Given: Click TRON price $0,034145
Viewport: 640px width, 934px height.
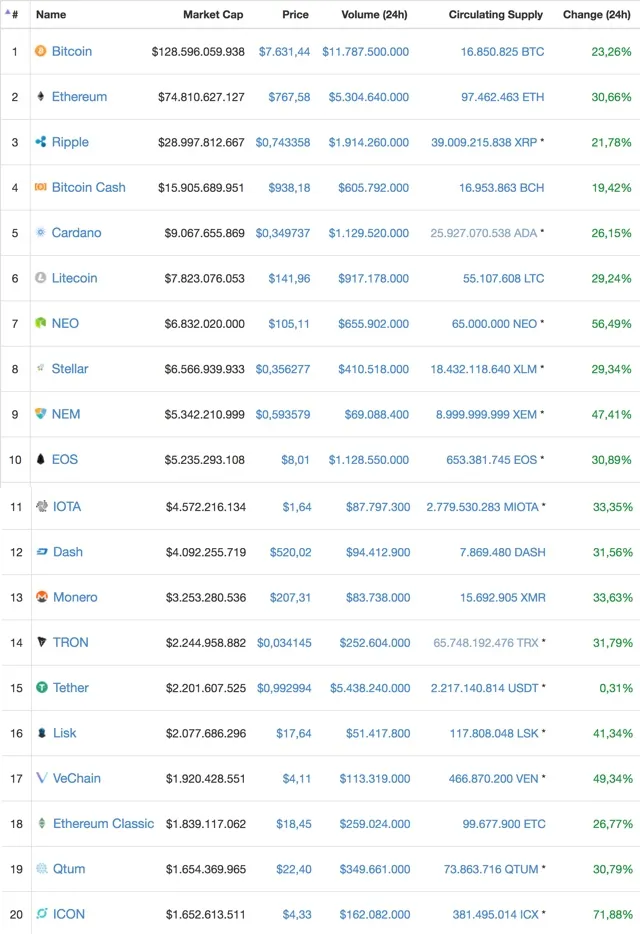Looking at the screenshot, I should [284, 643].
